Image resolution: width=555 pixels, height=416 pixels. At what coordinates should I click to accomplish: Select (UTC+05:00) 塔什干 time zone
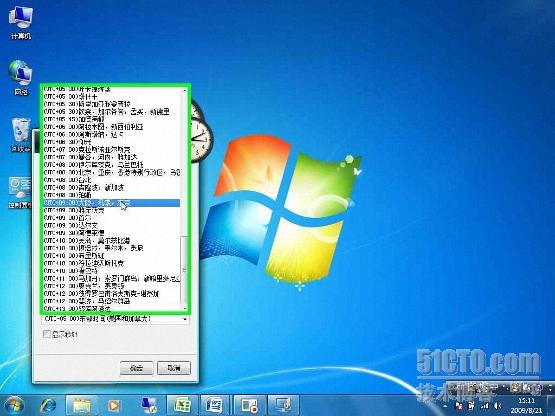click(x=112, y=96)
